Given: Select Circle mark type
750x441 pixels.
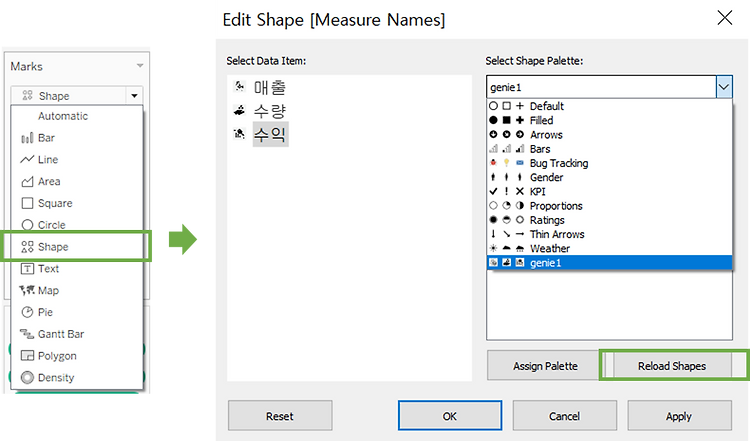Looking at the screenshot, I should (77, 225).
